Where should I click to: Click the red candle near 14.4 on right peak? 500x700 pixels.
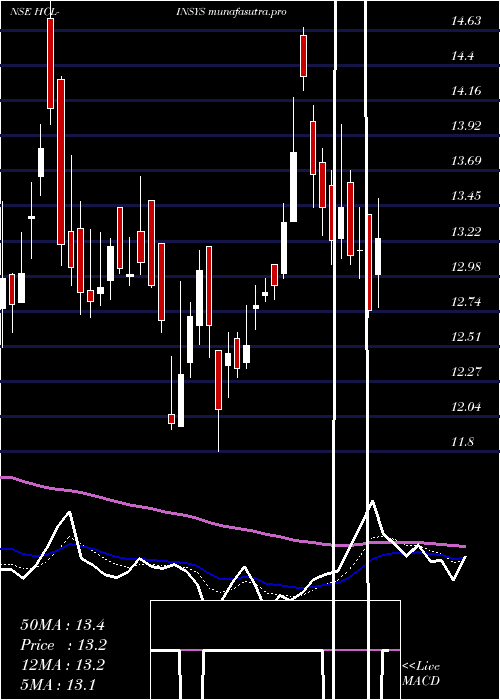pos(304,56)
